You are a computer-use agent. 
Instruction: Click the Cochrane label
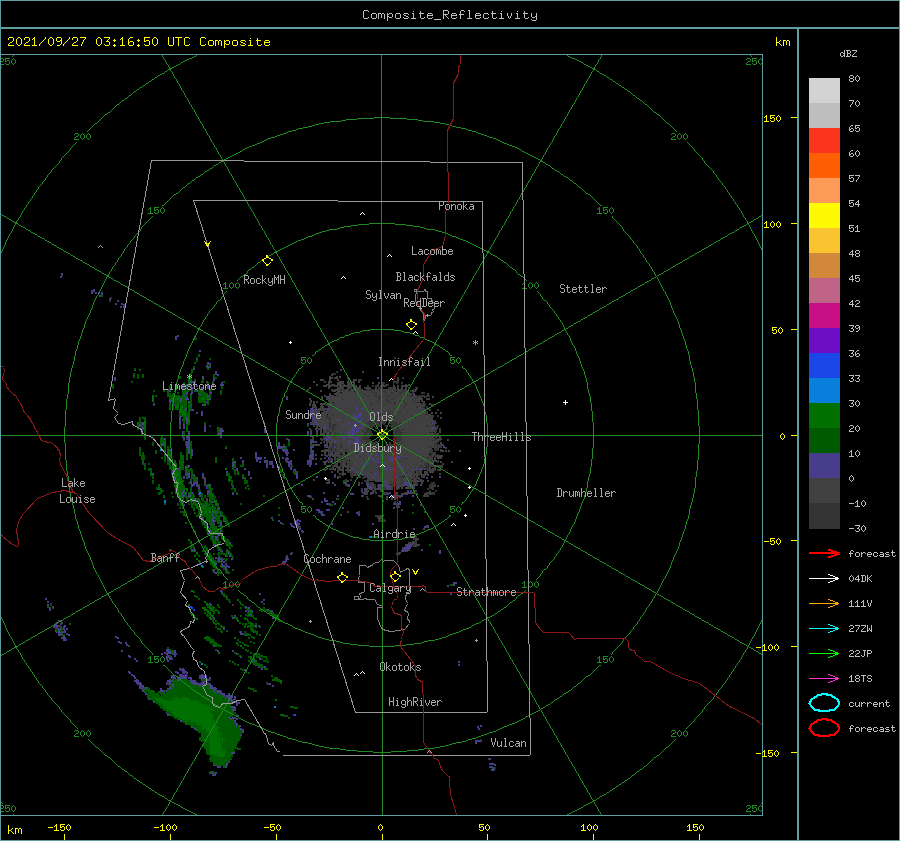coord(327,559)
